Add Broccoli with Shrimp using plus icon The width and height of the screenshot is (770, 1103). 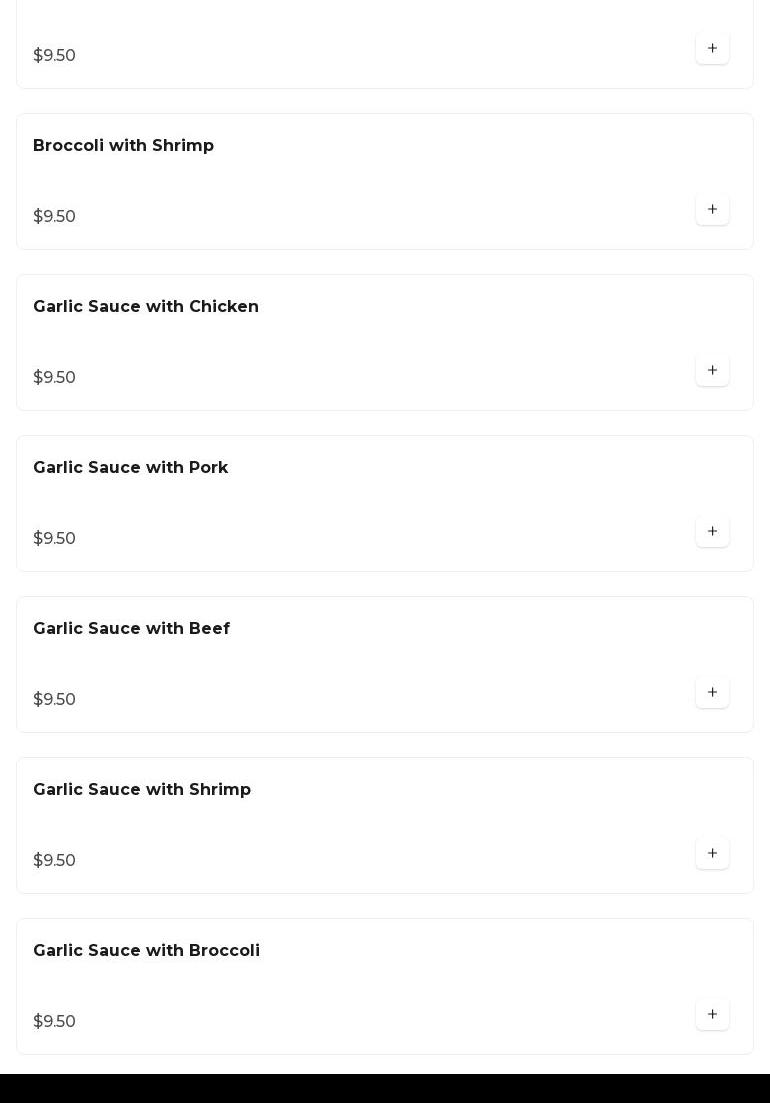coord(712,209)
